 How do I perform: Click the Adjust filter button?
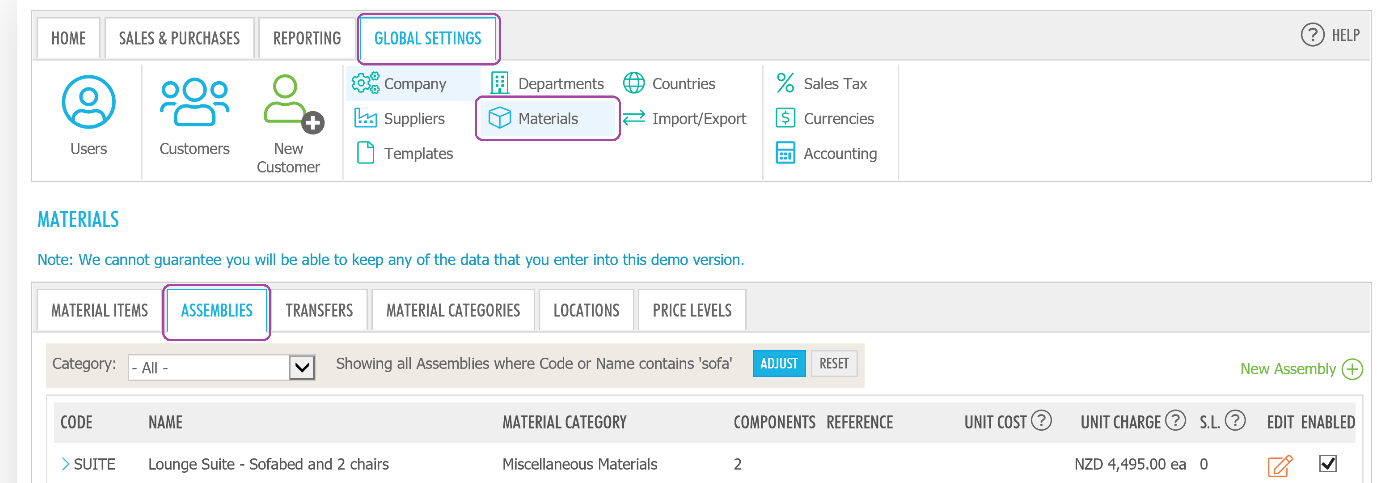tap(779, 364)
